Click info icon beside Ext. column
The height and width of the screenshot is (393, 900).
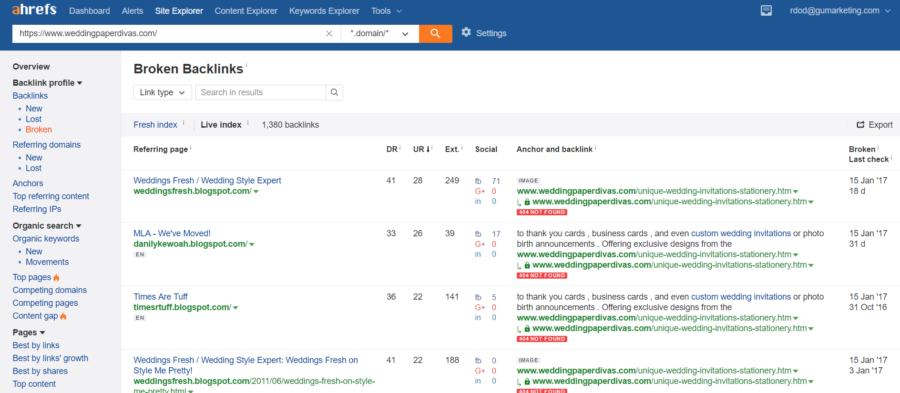click(462, 147)
